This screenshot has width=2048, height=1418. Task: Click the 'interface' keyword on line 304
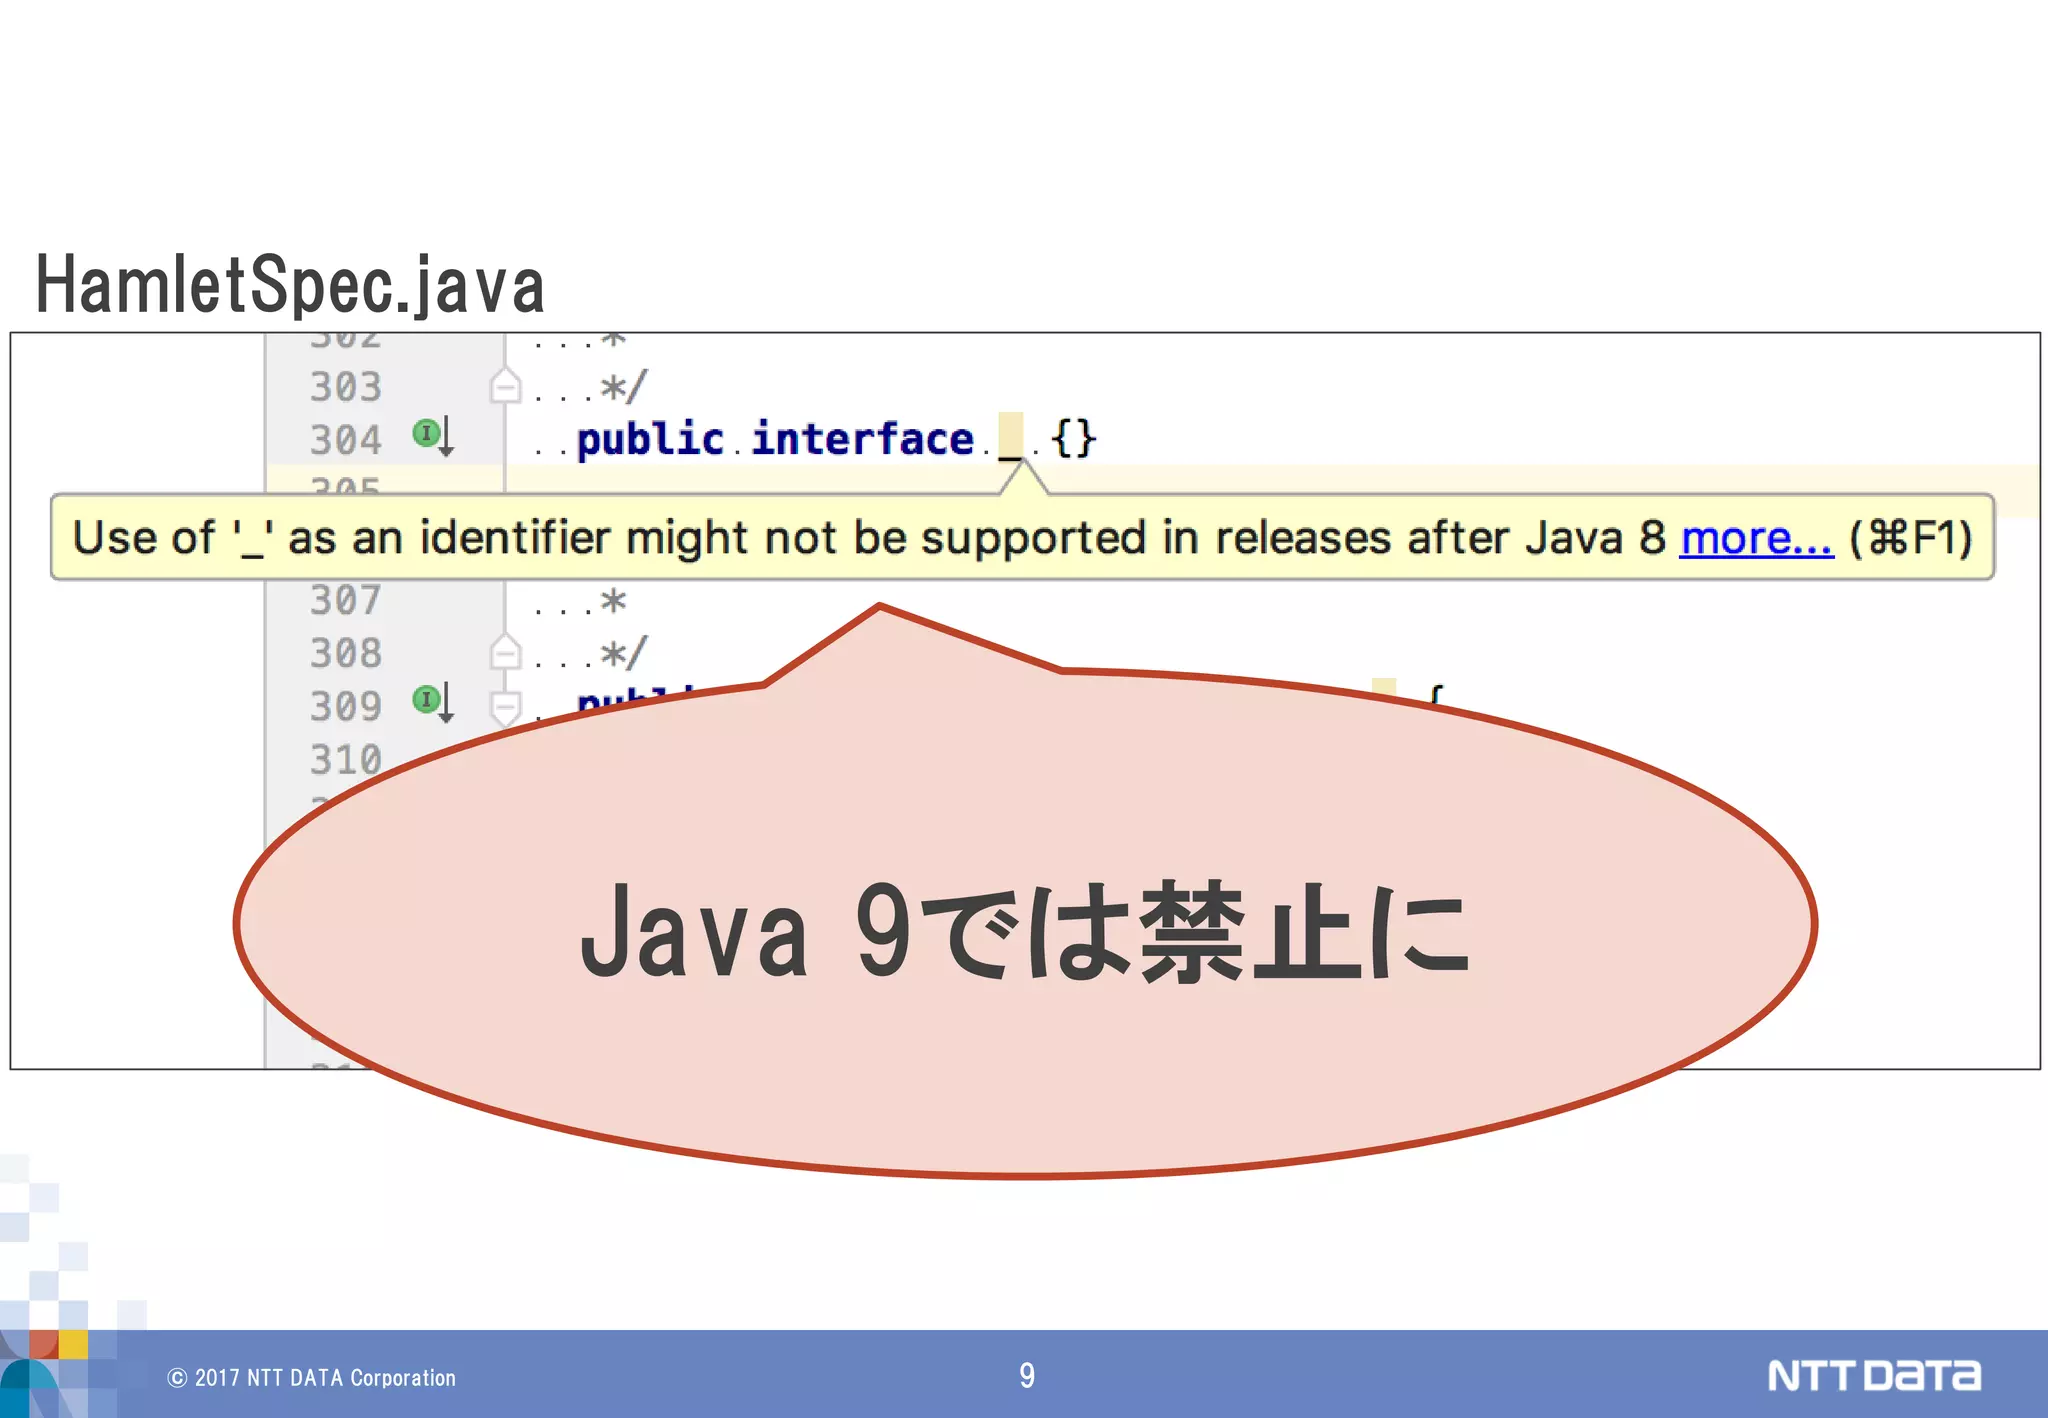pyautogui.click(x=862, y=439)
